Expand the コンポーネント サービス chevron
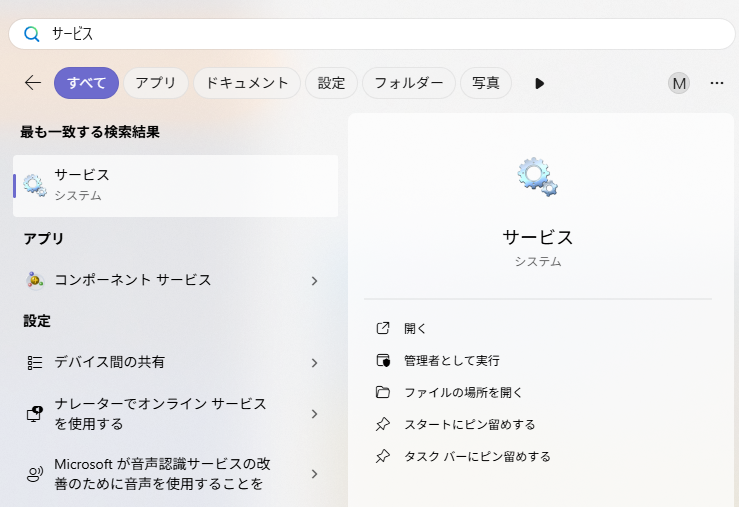The width and height of the screenshot is (739, 507). [x=314, y=281]
